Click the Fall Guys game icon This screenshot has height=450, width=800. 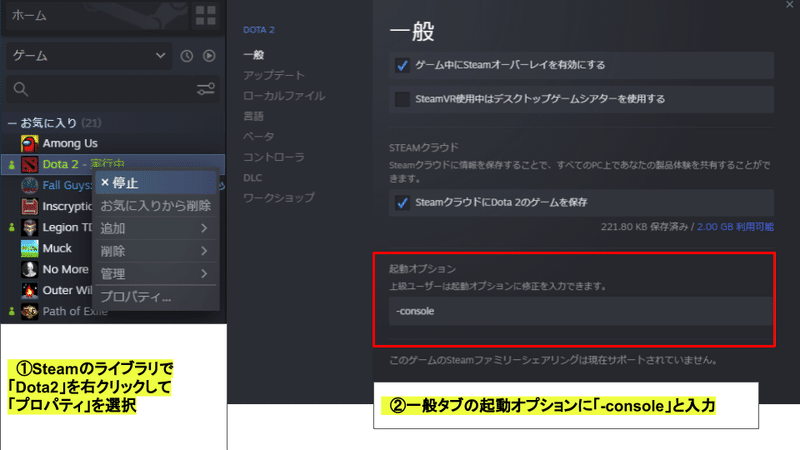(30, 185)
